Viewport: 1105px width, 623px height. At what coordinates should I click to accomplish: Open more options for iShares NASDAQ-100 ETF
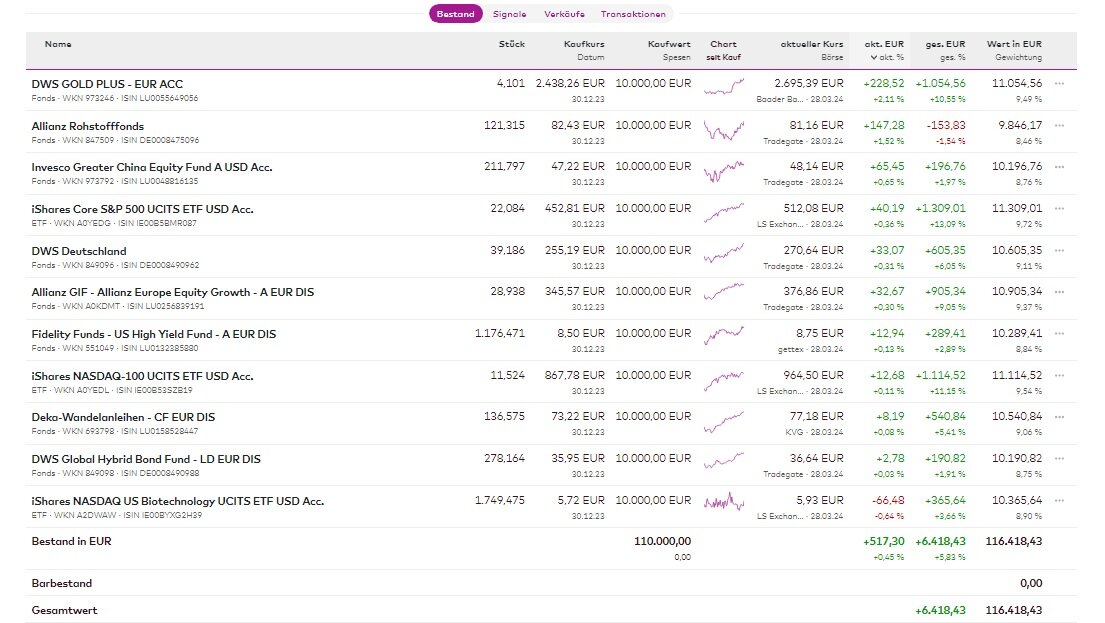click(1059, 376)
